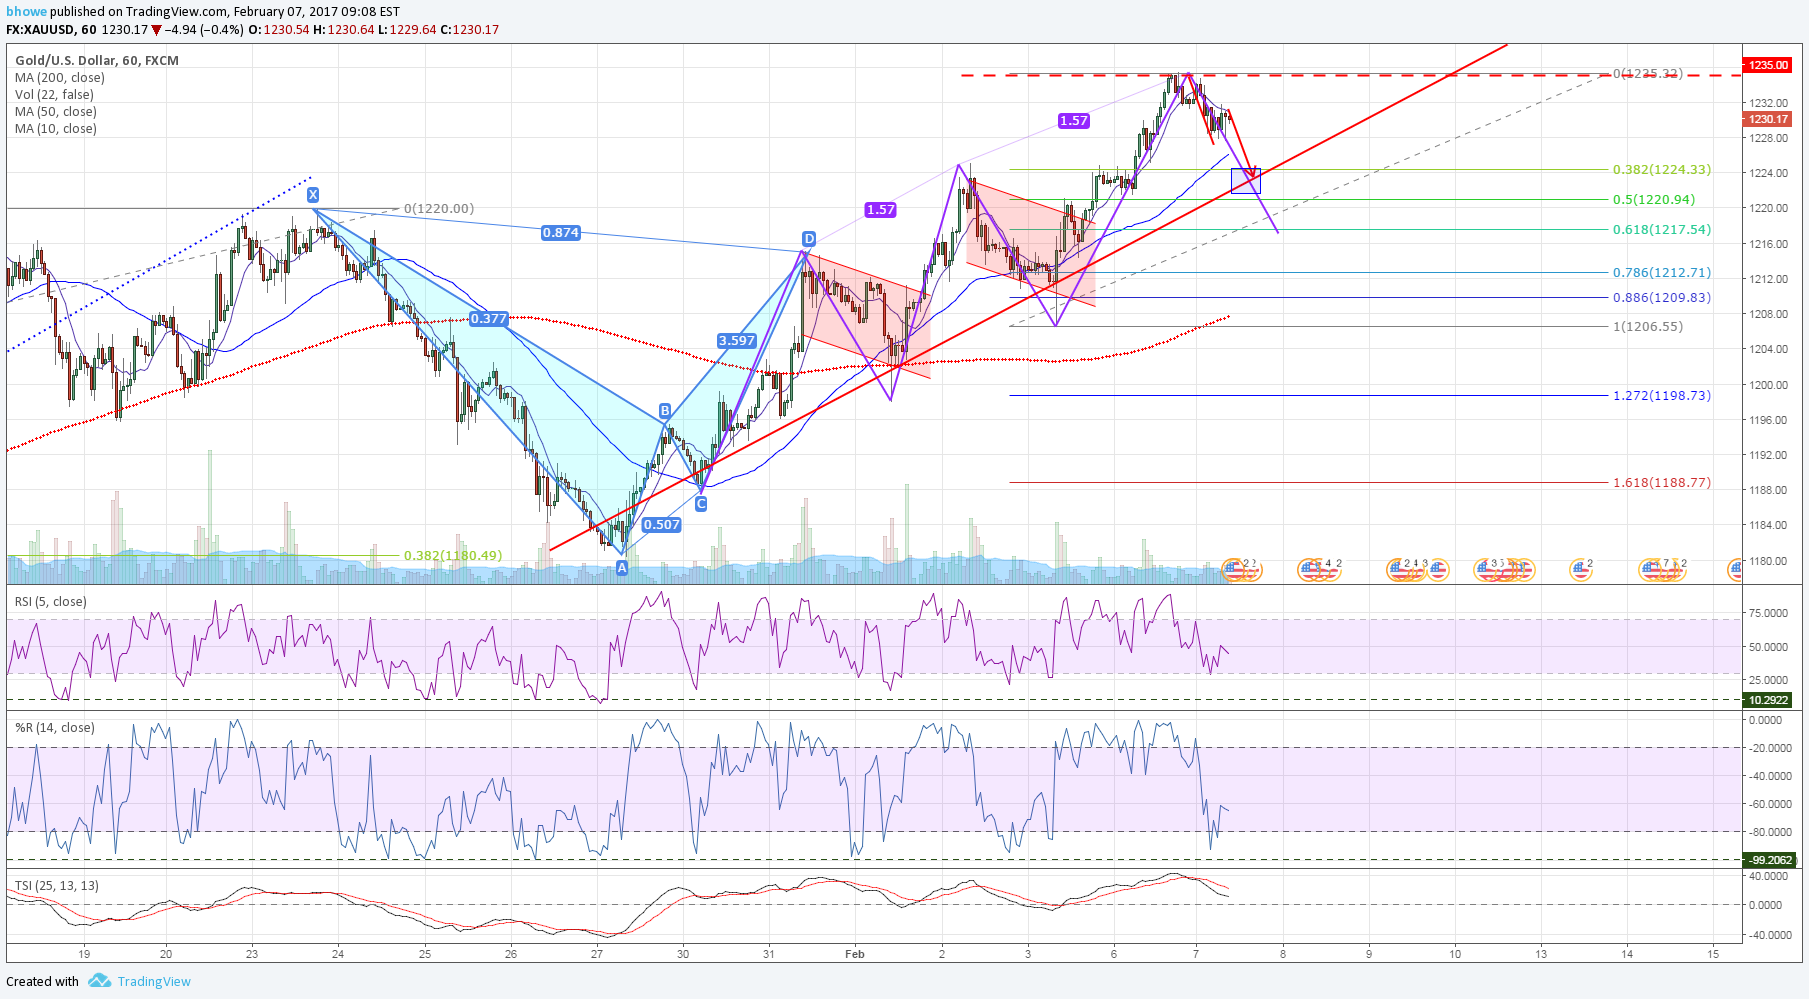
Task: Open the lone US flag event icon marked 2
Action: click(1581, 569)
